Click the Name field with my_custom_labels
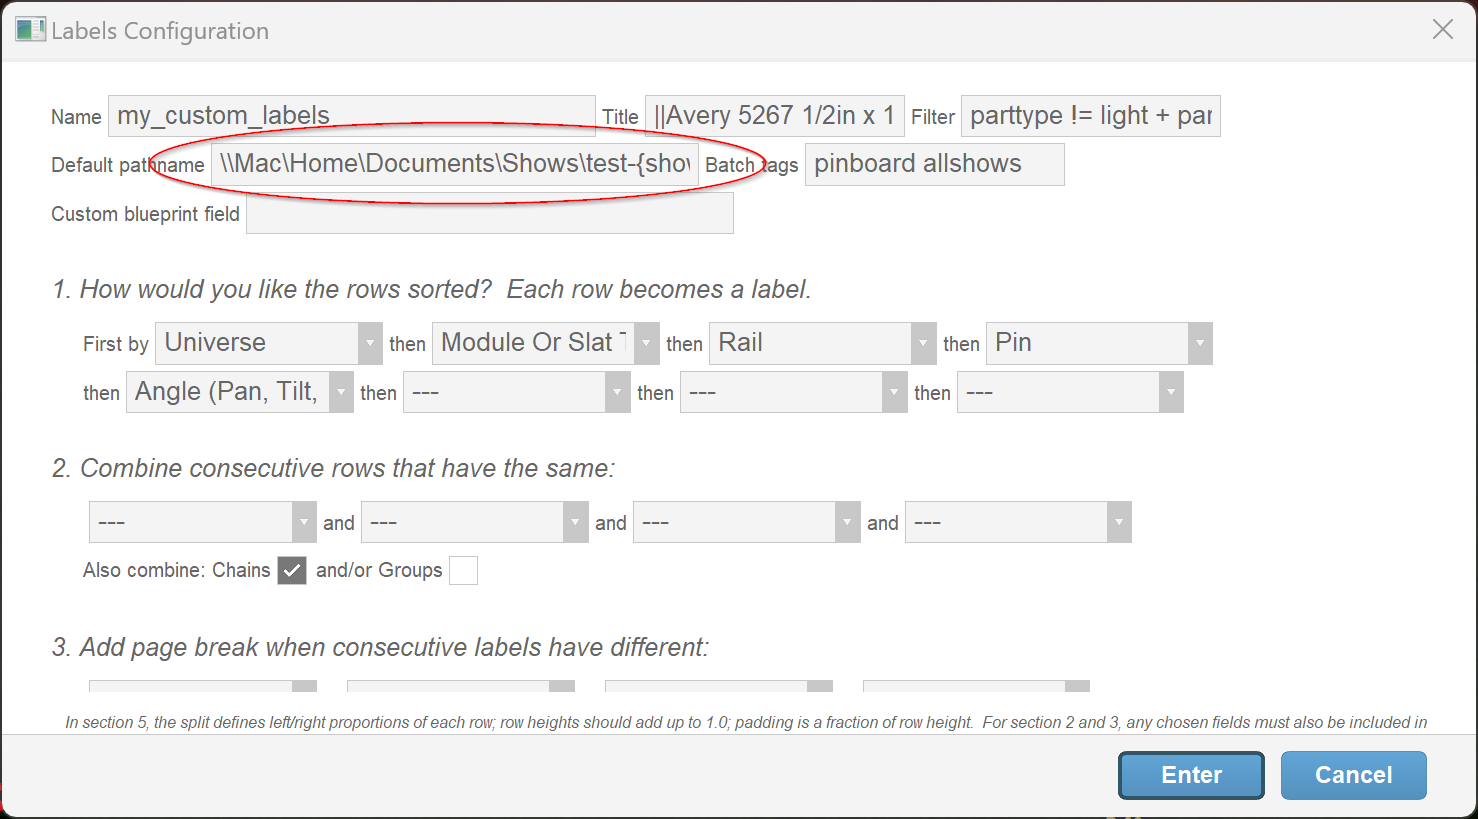Image resolution: width=1478 pixels, height=819 pixels. (351, 116)
